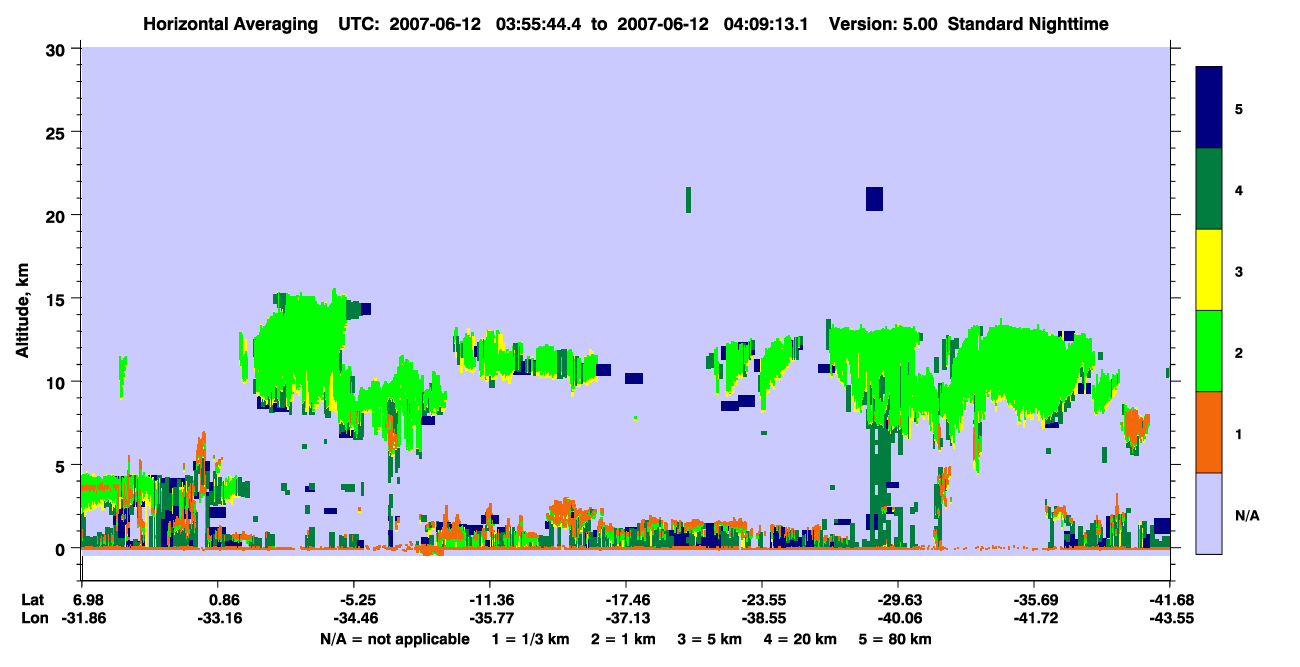
Task: Click the 'Altitude, km' axis label
Action: tap(22, 311)
